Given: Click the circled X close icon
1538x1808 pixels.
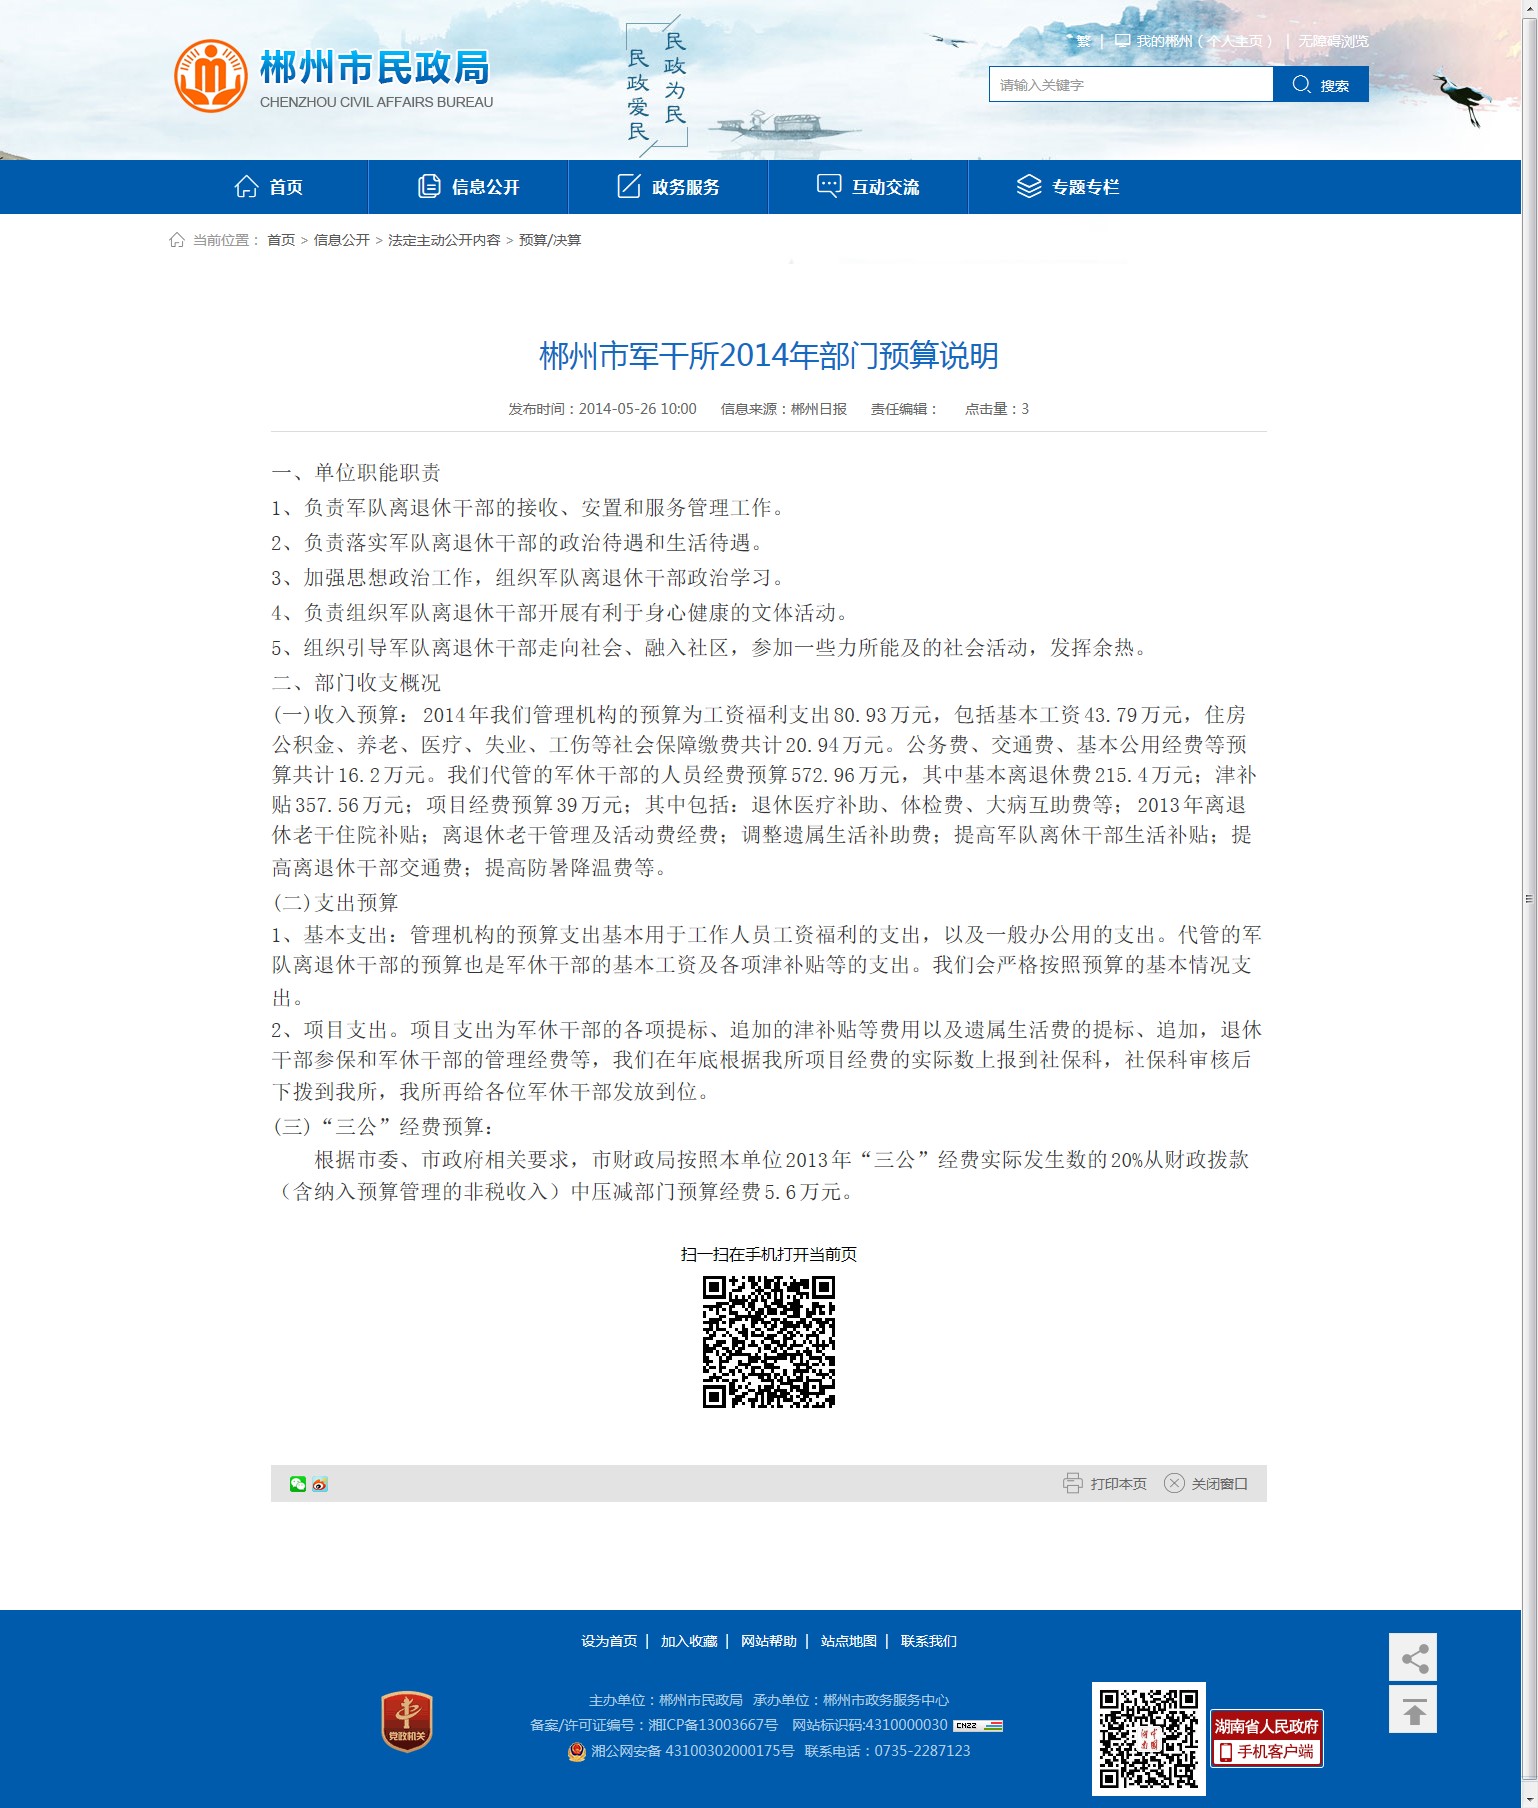Looking at the screenshot, I should click(1175, 1483).
